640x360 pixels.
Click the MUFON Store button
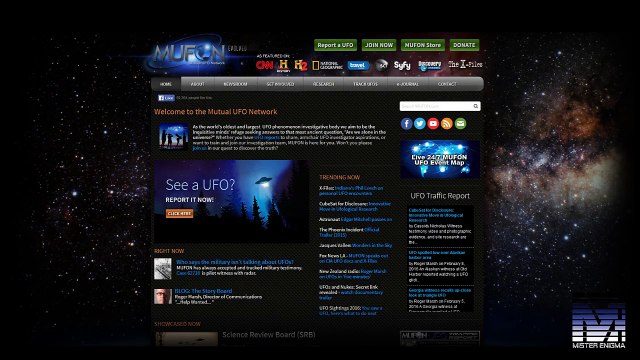(x=423, y=45)
